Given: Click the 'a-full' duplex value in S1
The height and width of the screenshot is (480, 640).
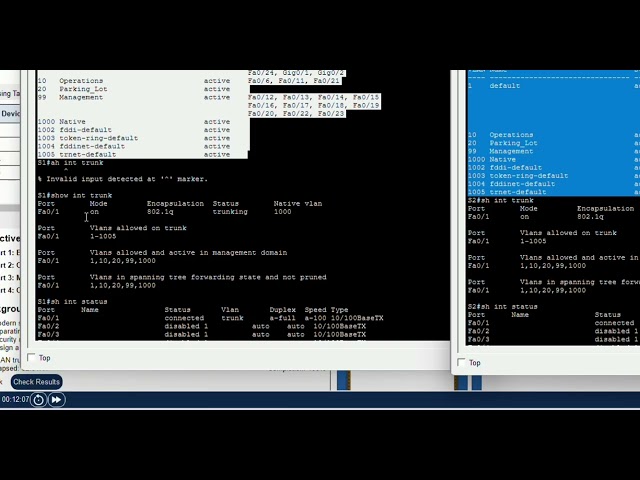Looking at the screenshot, I should point(282,318).
